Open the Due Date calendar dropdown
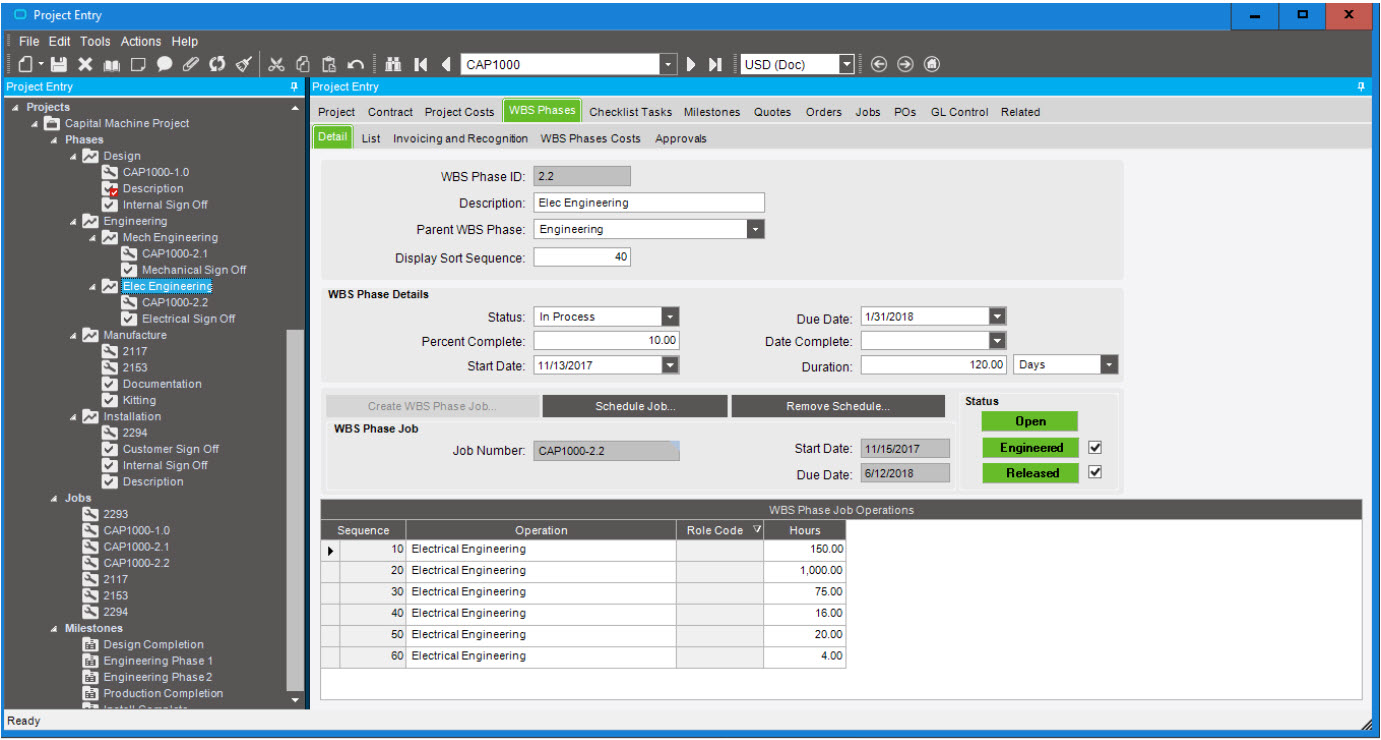Image resolution: width=1381 pixels, height=740 pixels. [x=997, y=317]
